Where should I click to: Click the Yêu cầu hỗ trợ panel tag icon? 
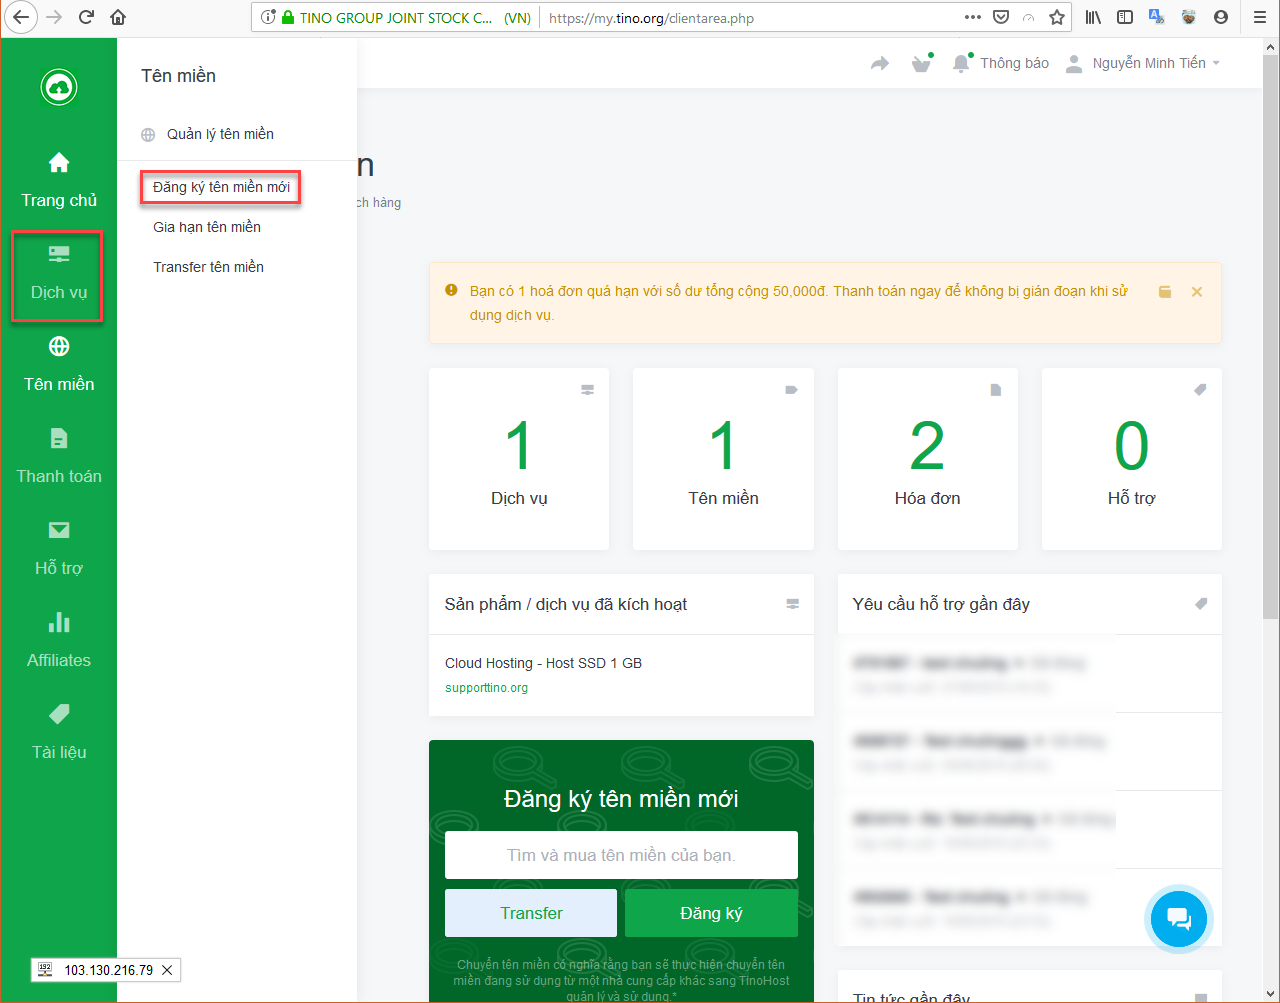tap(1201, 604)
